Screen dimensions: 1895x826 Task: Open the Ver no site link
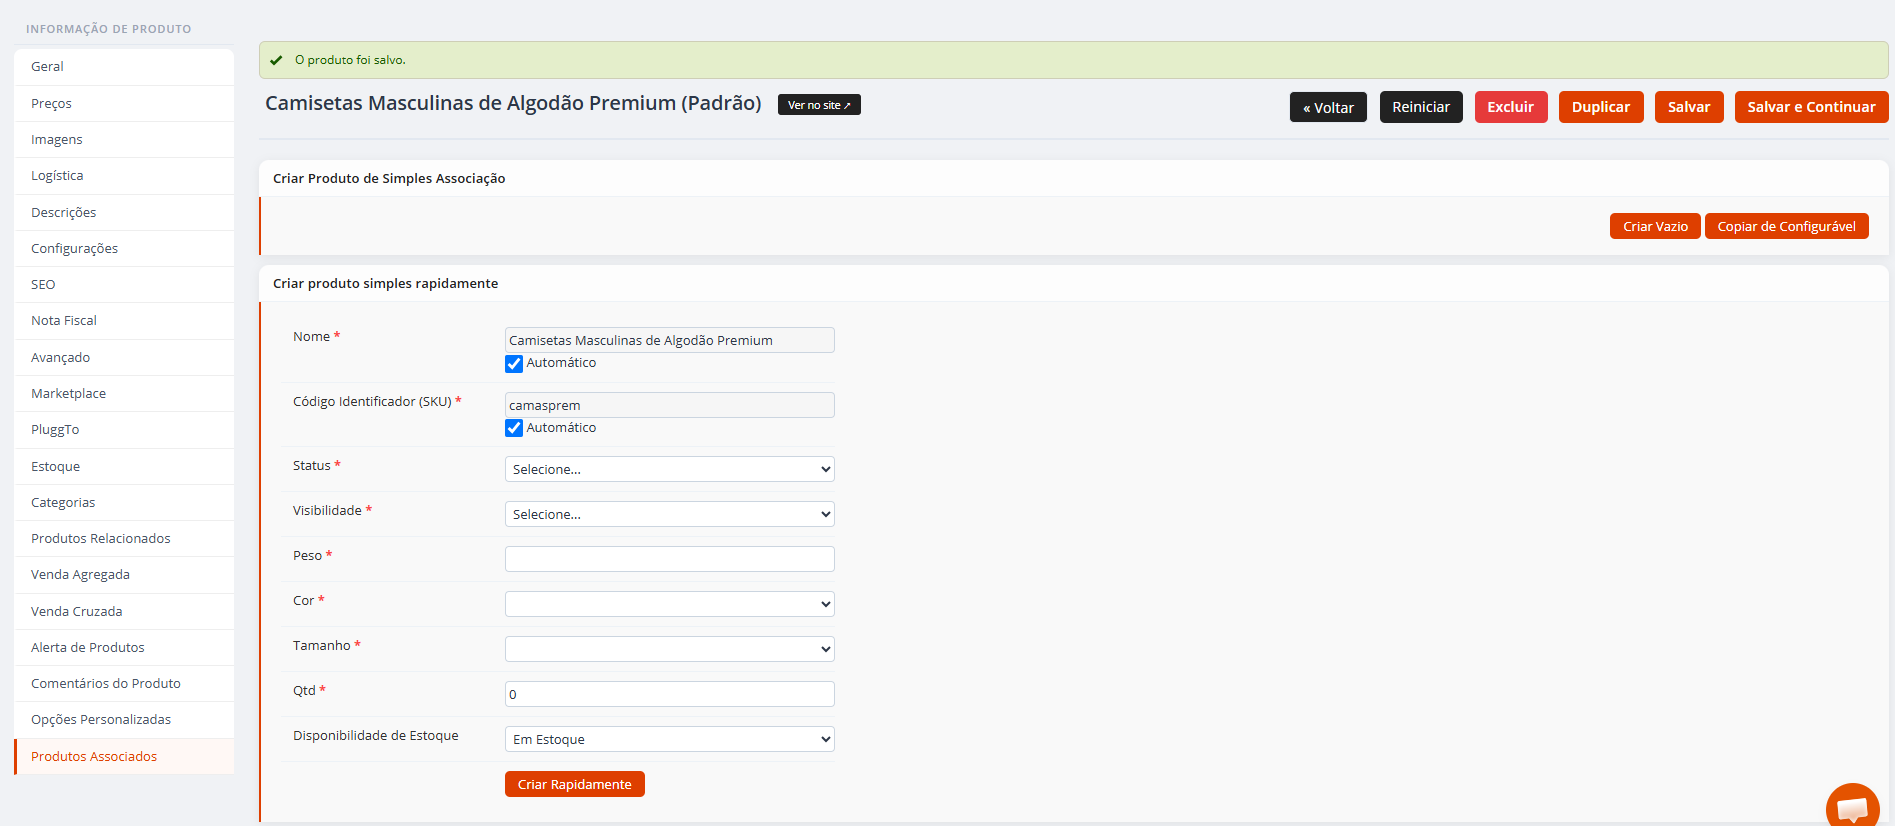pyautogui.click(x=819, y=105)
